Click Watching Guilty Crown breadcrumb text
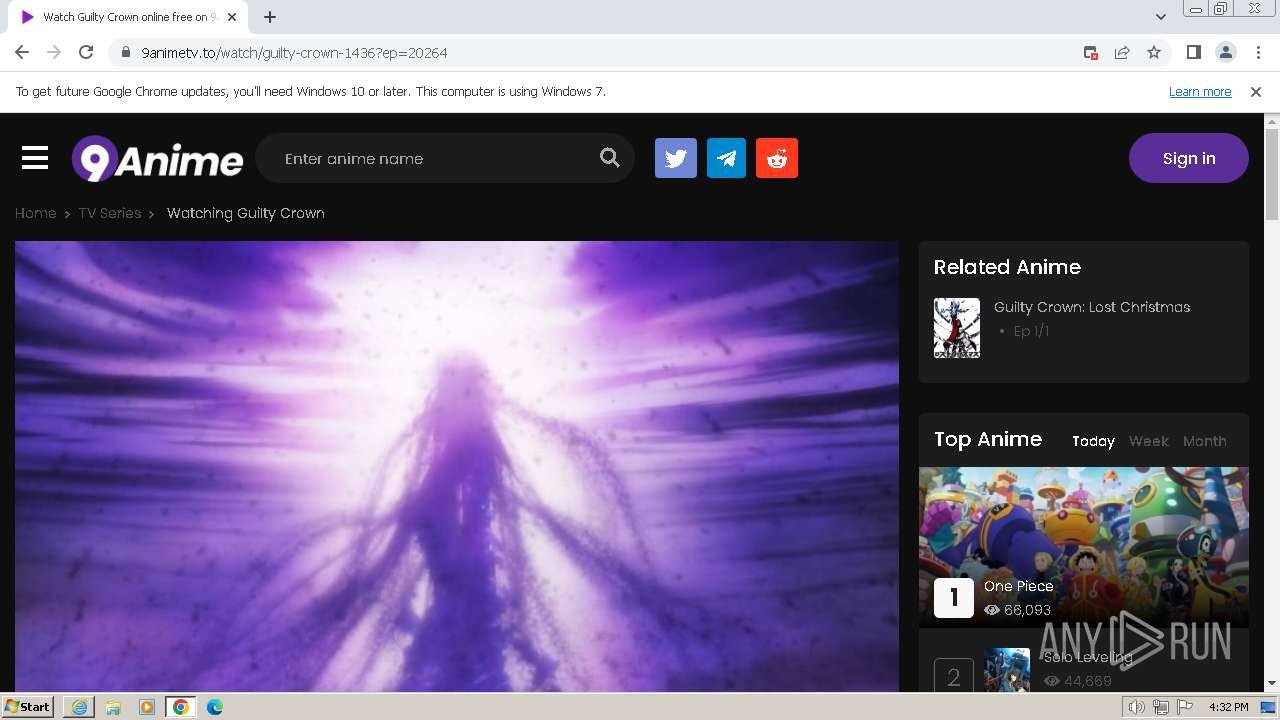1280x720 pixels. pos(246,213)
